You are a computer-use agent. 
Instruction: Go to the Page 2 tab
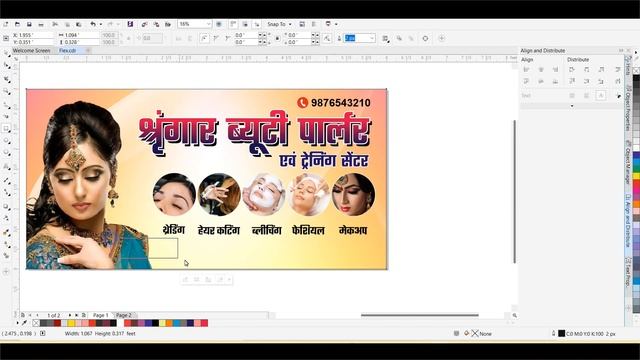(124, 315)
